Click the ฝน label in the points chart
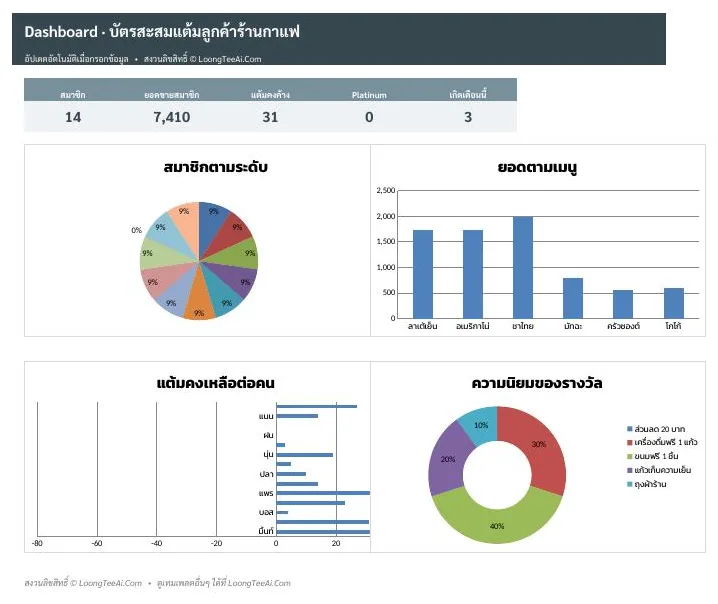The image size is (718, 604). [268, 435]
